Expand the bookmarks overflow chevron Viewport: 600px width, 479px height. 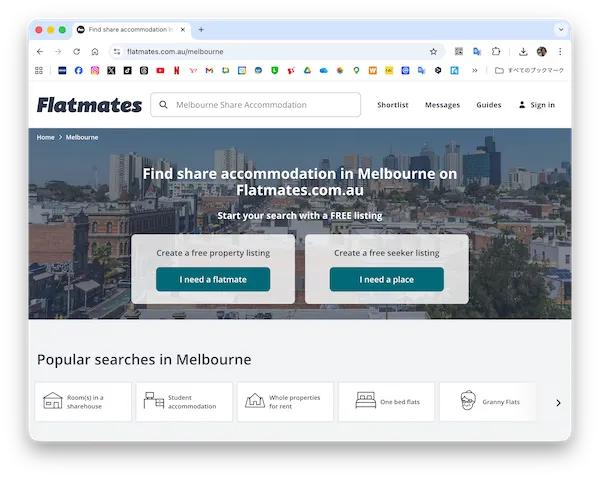point(474,70)
